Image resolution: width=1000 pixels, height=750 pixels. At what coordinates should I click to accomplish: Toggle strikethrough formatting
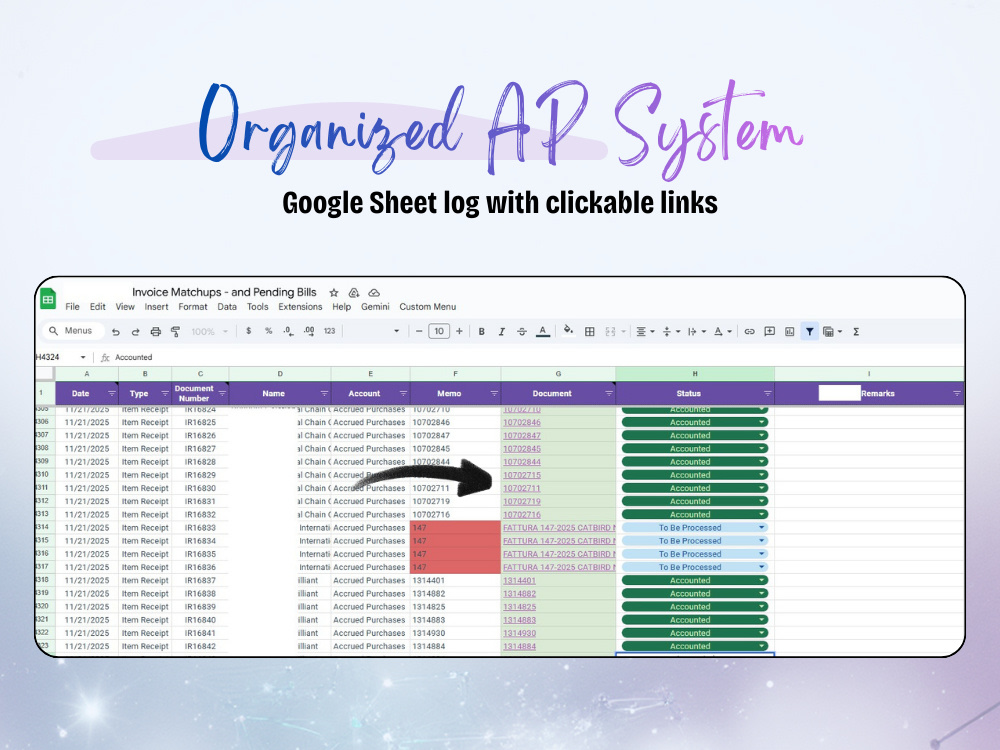click(x=522, y=332)
